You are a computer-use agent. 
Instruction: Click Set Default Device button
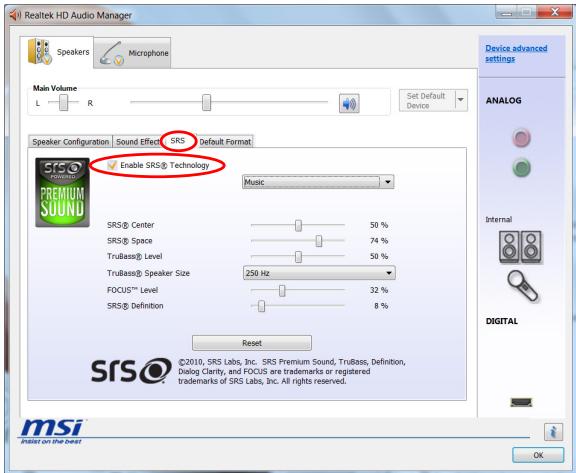click(427, 100)
